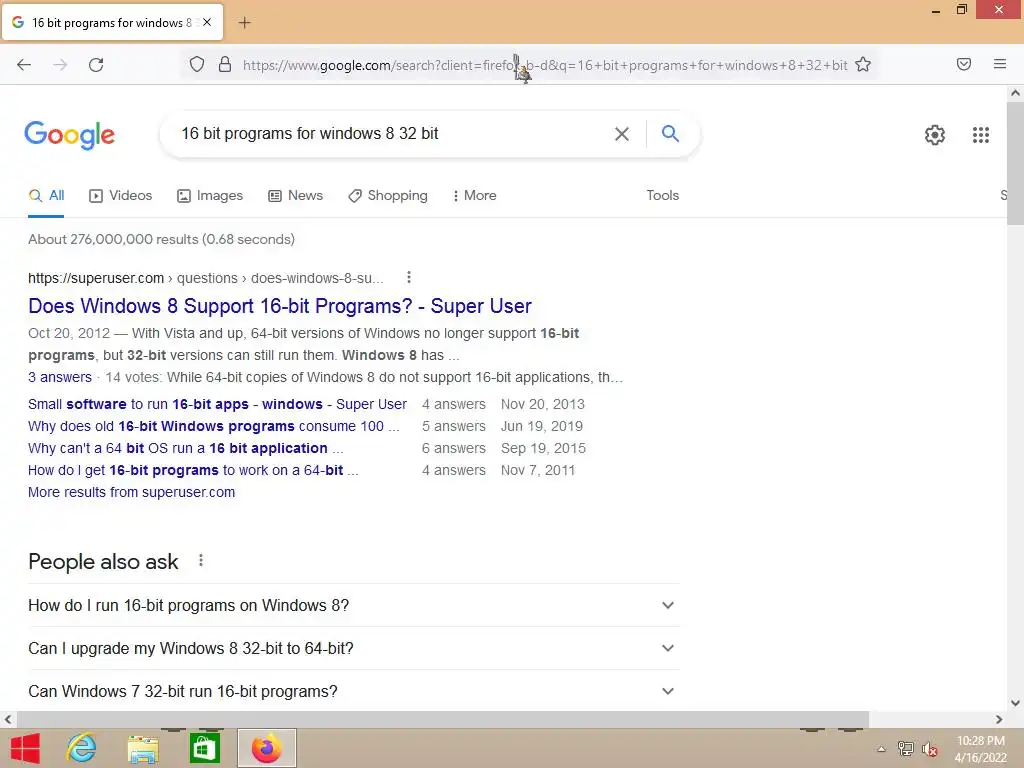Click the muted volume tray icon

[x=930, y=749]
